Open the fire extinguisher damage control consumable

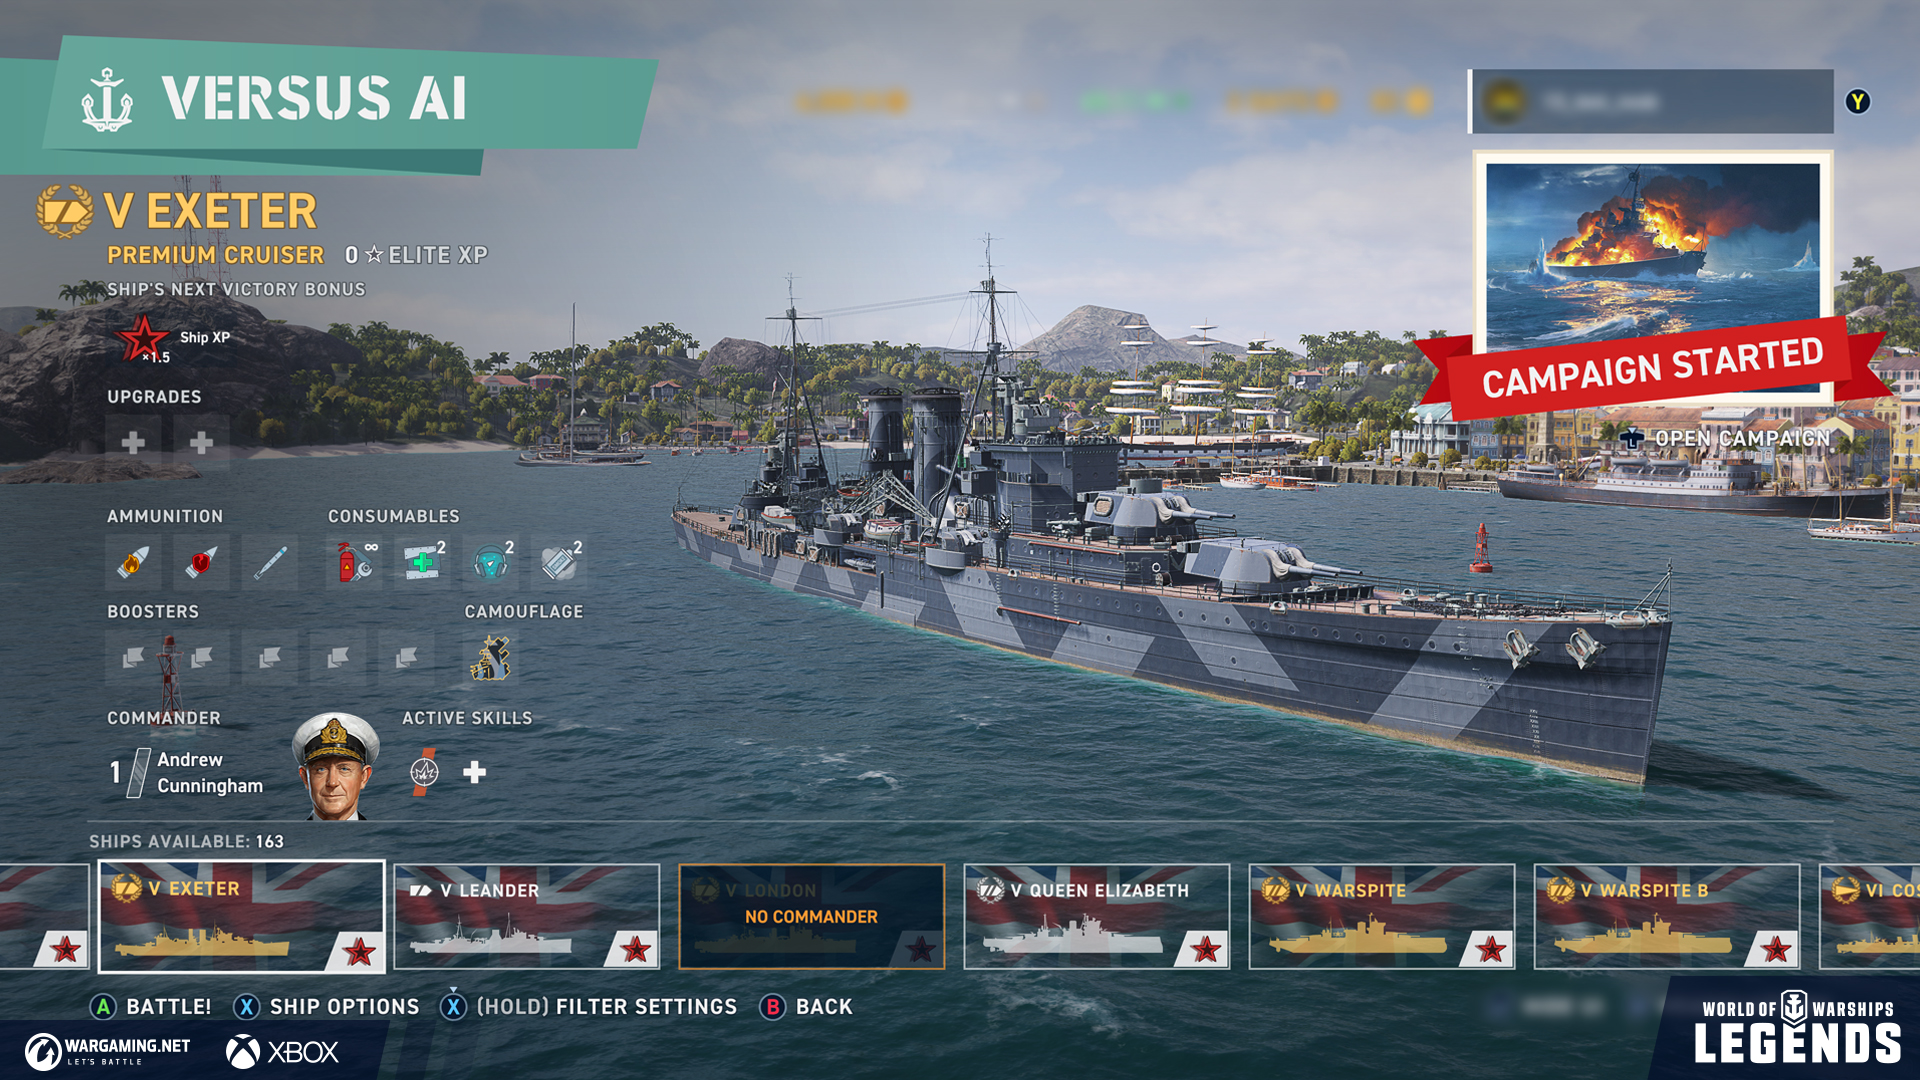[x=354, y=562]
